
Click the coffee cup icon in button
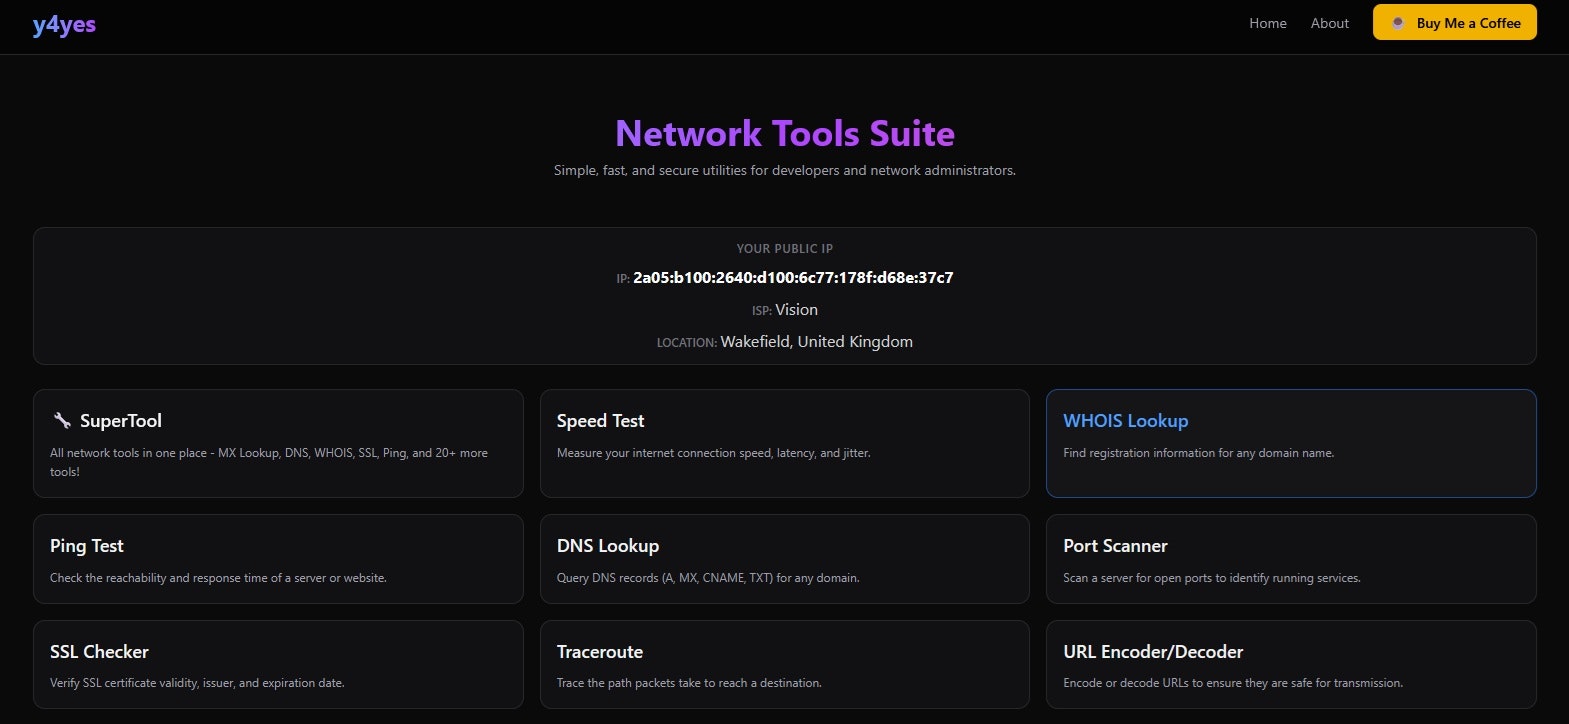tap(1397, 23)
